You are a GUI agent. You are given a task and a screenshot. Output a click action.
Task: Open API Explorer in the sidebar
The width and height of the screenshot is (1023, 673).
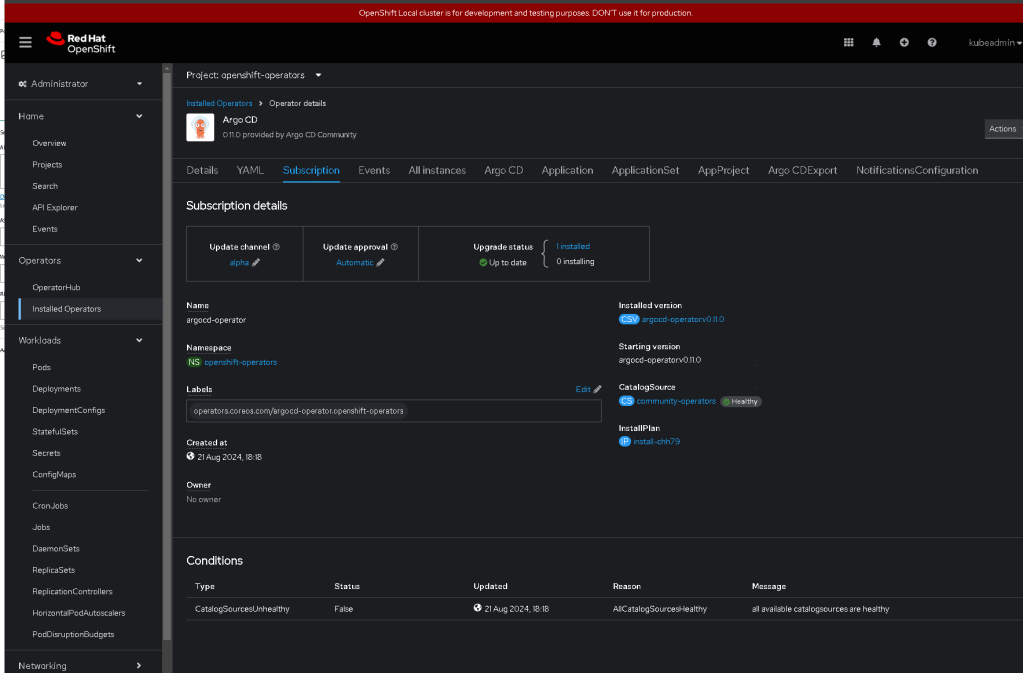(x=55, y=208)
